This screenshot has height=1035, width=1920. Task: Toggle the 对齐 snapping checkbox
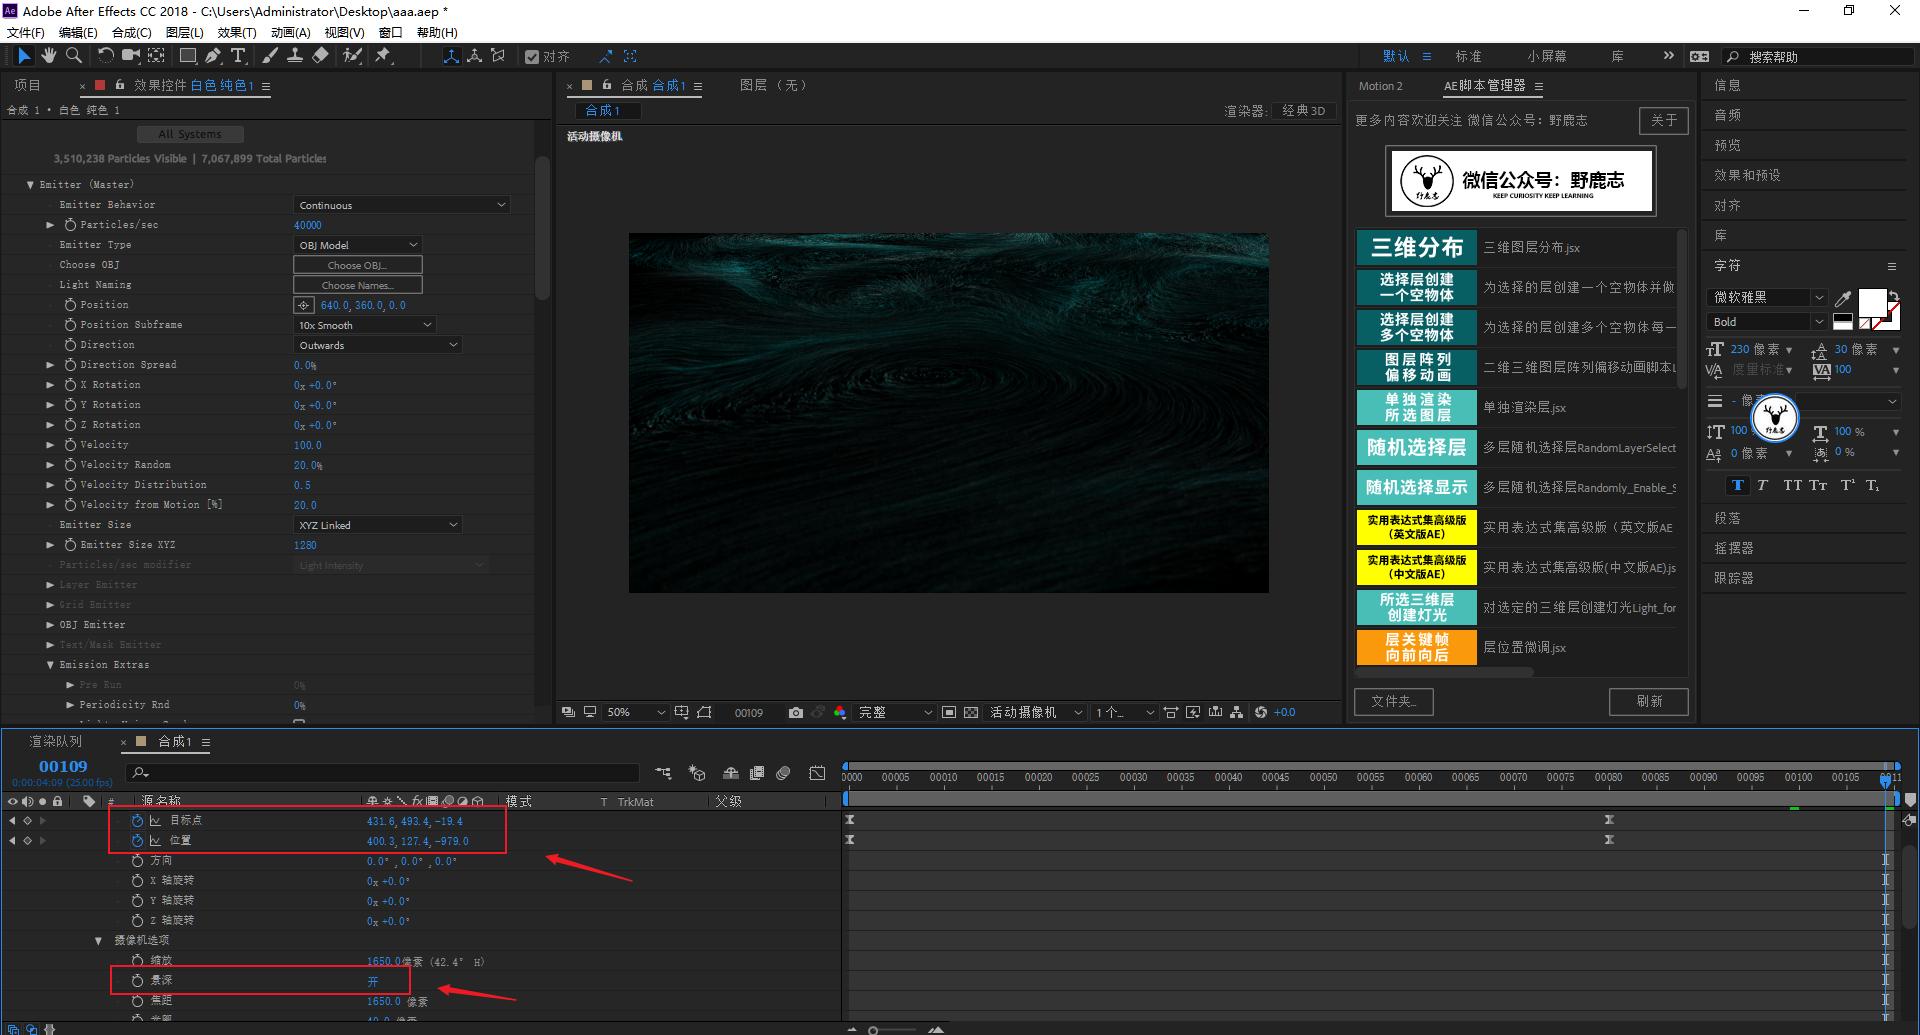click(x=532, y=57)
